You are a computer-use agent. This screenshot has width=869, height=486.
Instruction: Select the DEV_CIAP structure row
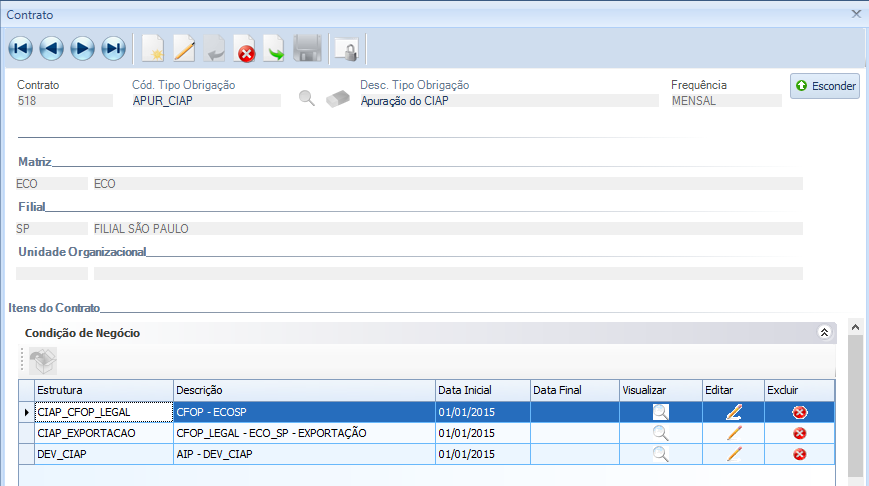coord(102,454)
